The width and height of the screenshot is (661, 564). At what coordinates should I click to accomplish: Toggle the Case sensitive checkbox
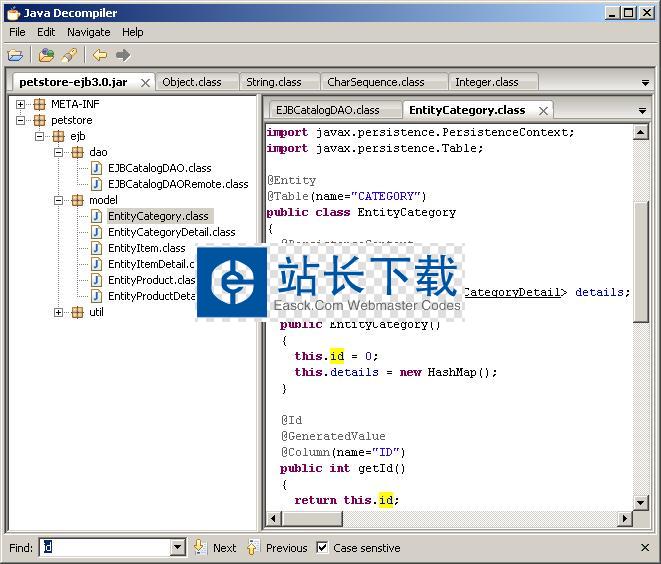click(322, 548)
